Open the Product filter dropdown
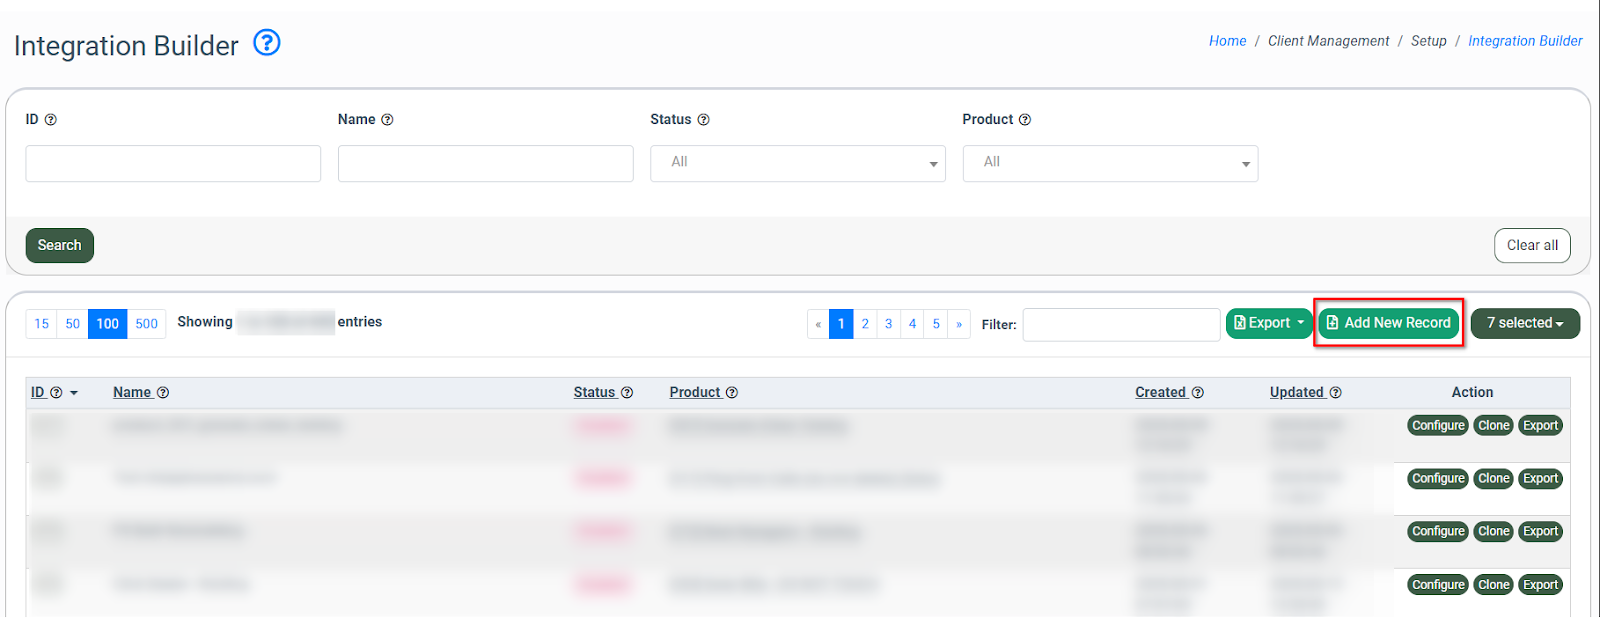The height and width of the screenshot is (618, 1600). coord(1109,163)
